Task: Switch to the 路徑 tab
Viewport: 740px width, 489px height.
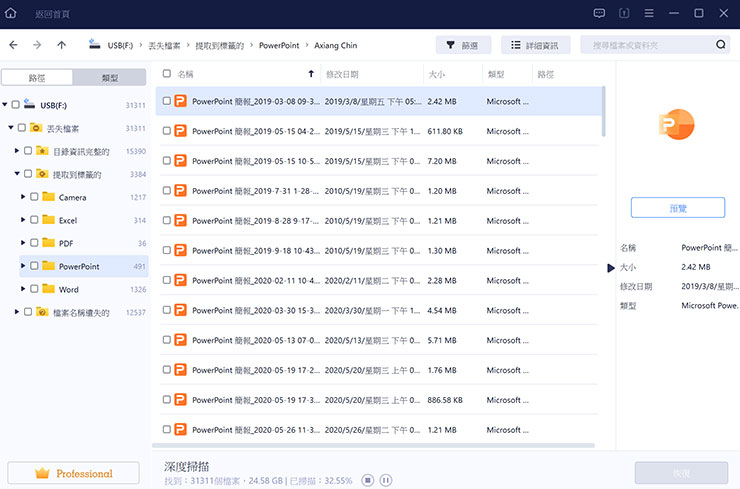Action: pyautogui.click(x=37, y=77)
